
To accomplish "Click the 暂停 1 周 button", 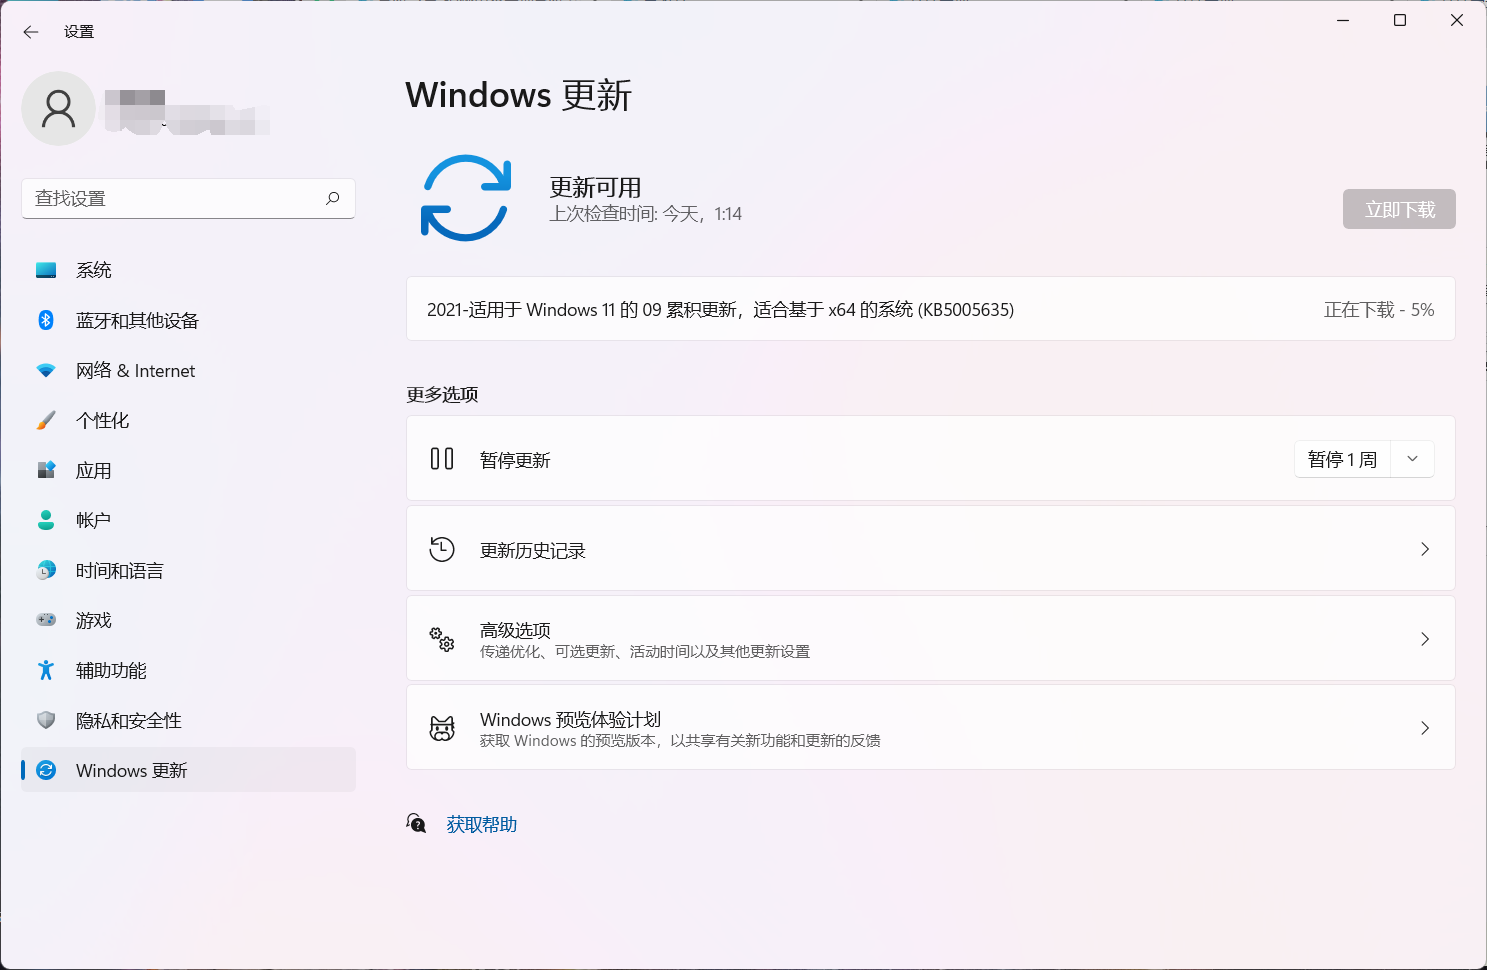I will (x=1343, y=459).
